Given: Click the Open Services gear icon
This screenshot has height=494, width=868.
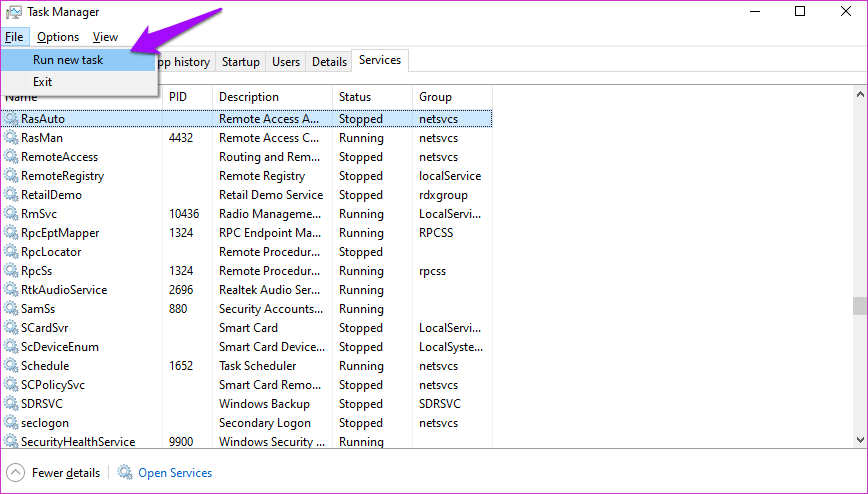Looking at the screenshot, I should tap(125, 473).
